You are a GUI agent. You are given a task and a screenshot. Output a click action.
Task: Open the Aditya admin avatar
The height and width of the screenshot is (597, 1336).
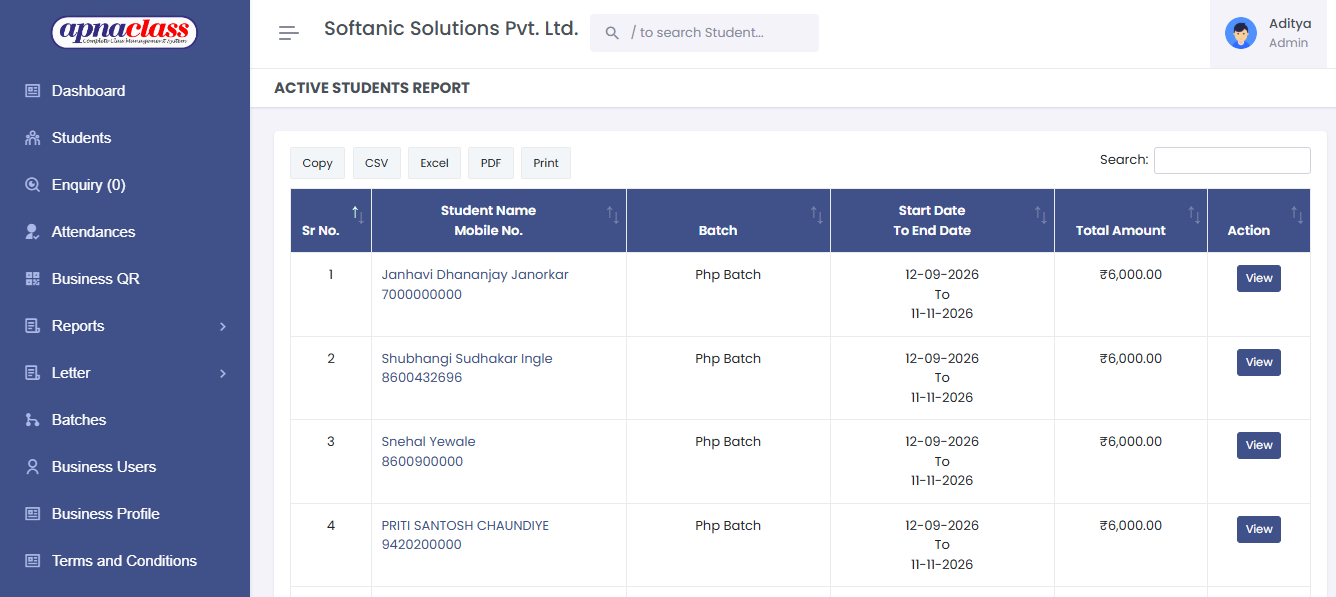(1241, 33)
